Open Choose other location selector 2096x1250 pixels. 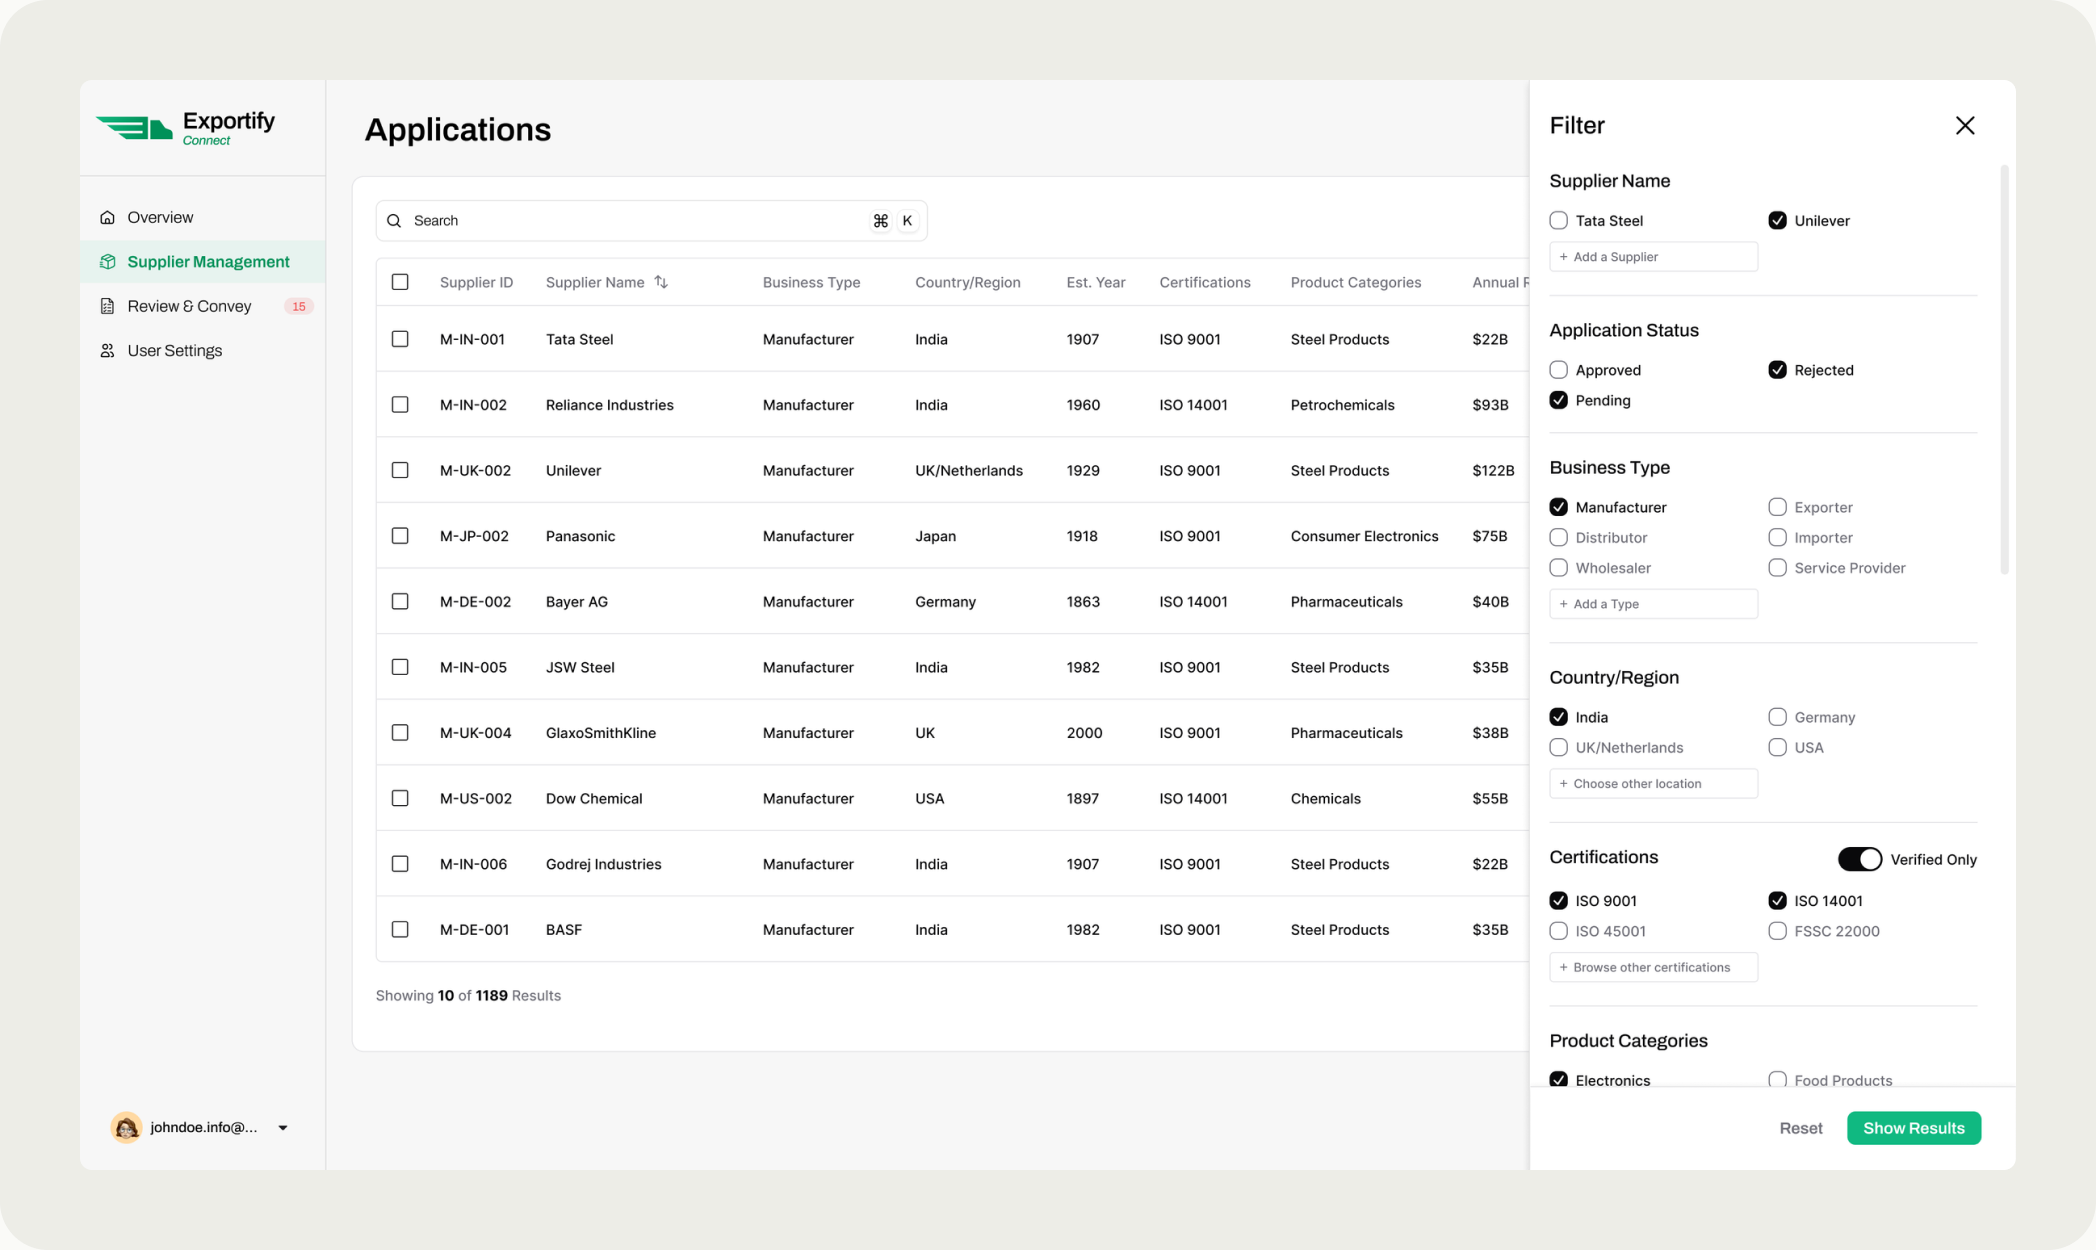pos(1653,784)
